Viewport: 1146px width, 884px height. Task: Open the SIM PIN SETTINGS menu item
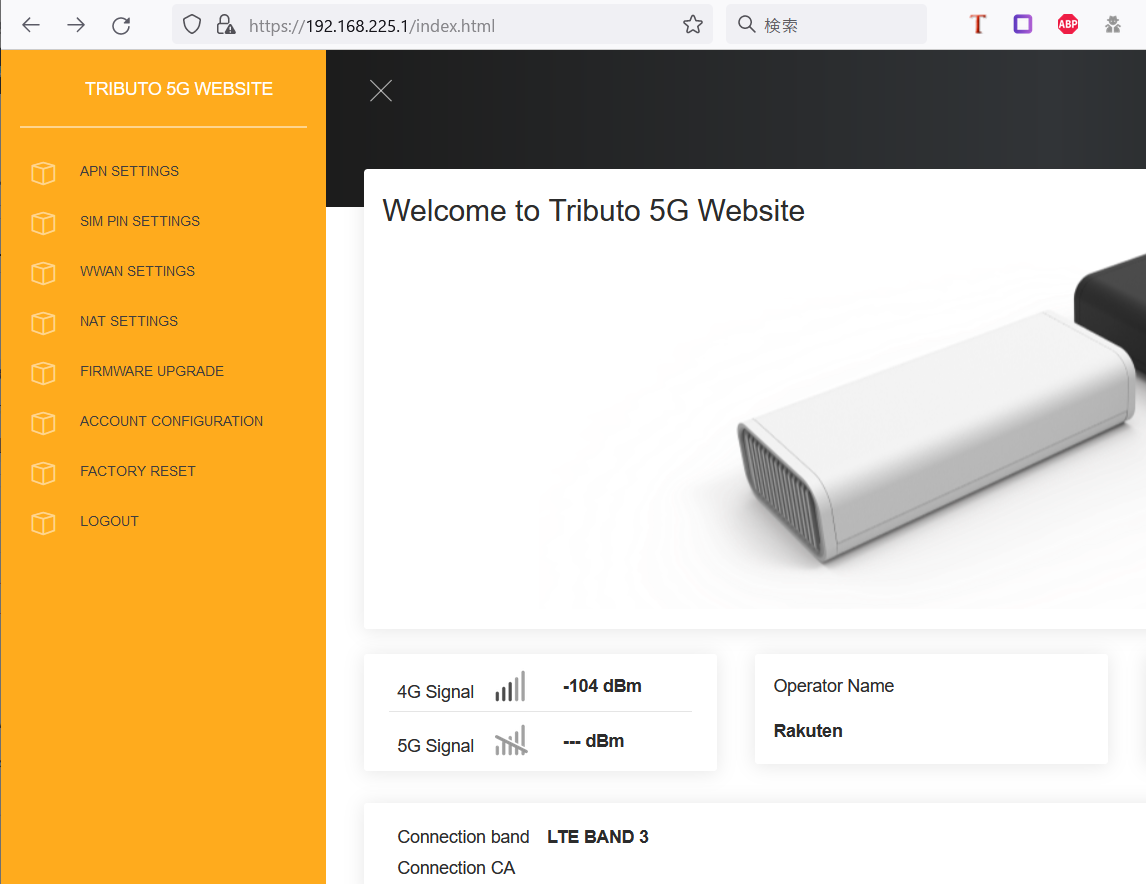click(140, 221)
